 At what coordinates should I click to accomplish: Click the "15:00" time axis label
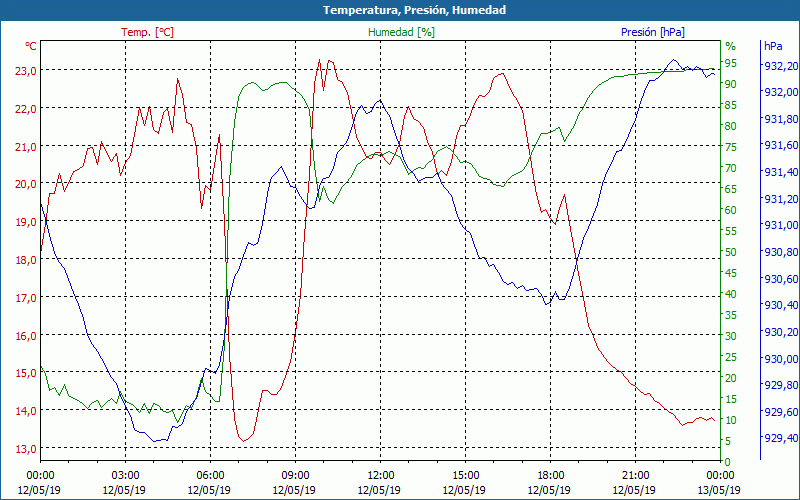(x=465, y=476)
